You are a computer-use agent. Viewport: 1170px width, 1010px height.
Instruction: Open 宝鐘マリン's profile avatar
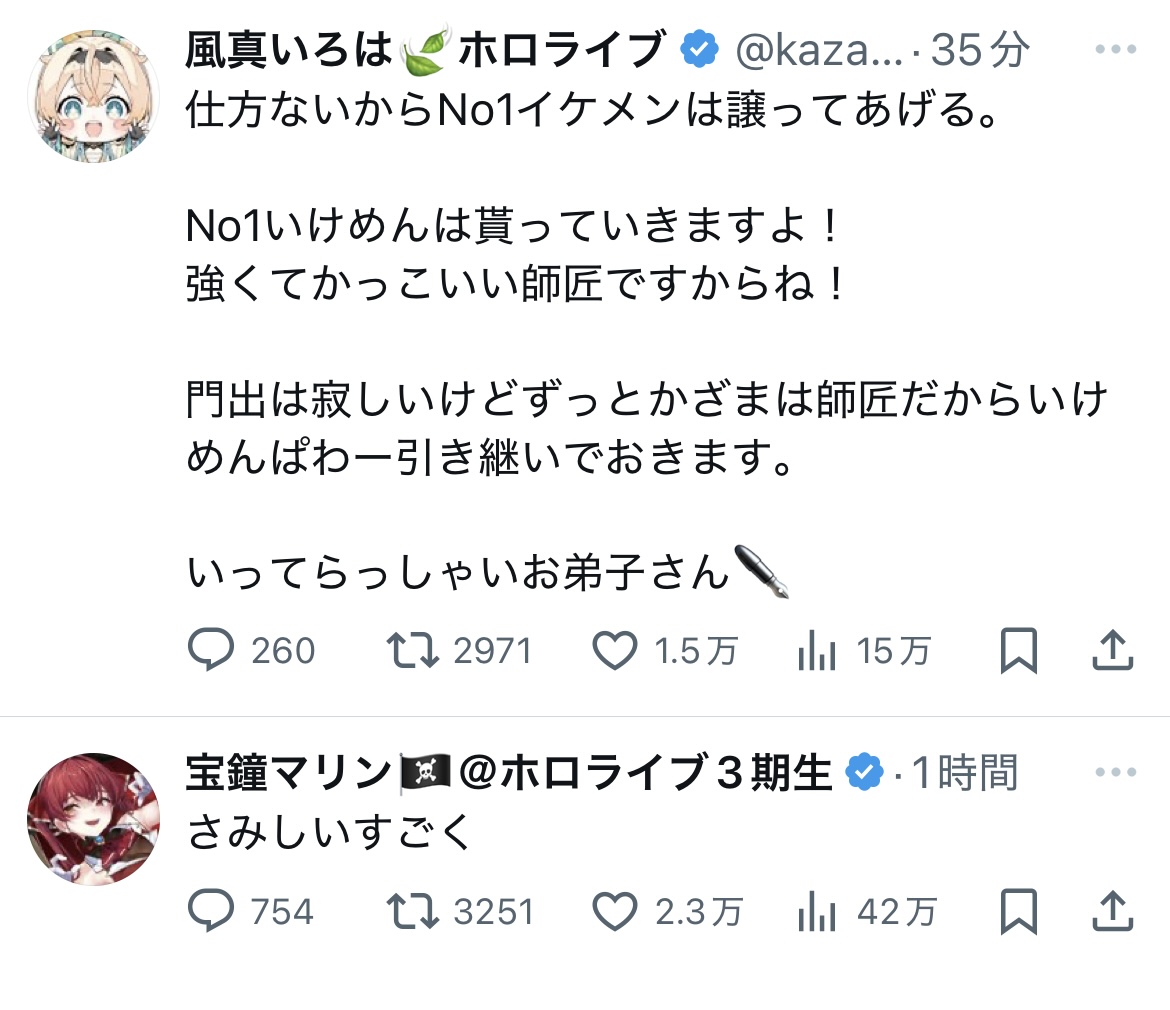(x=93, y=819)
